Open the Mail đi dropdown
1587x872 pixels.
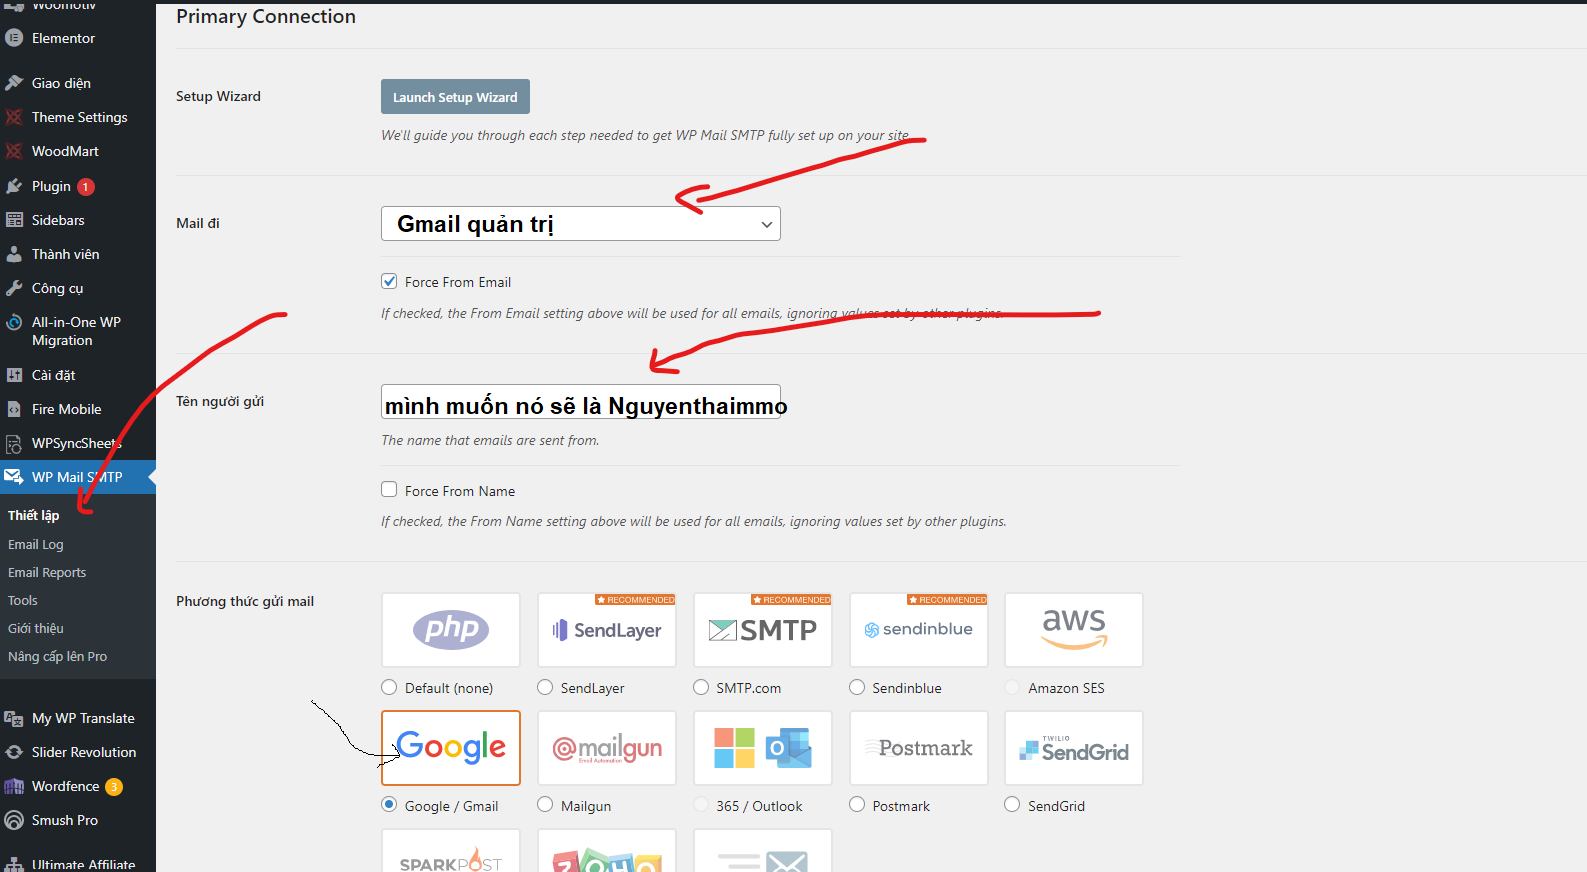tap(581, 224)
